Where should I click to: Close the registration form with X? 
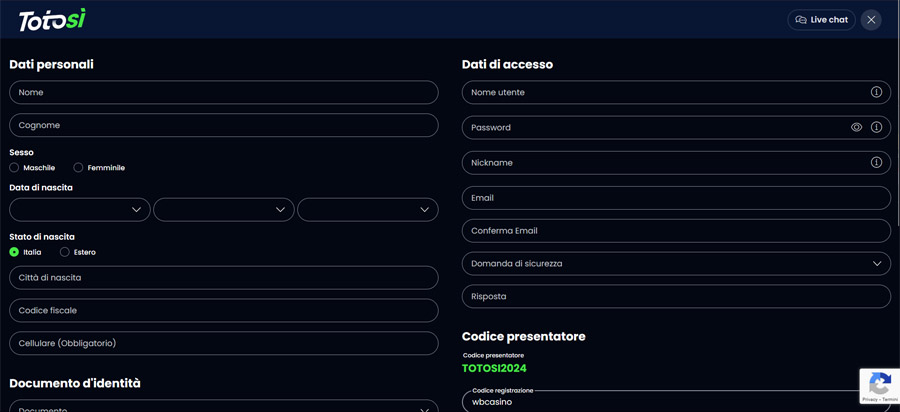(871, 20)
